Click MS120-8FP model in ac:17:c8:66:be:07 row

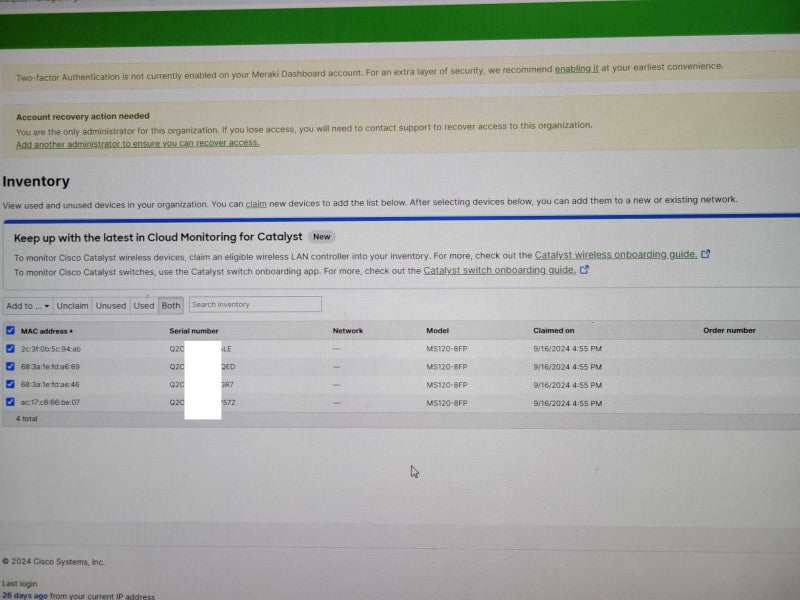click(x=446, y=403)
